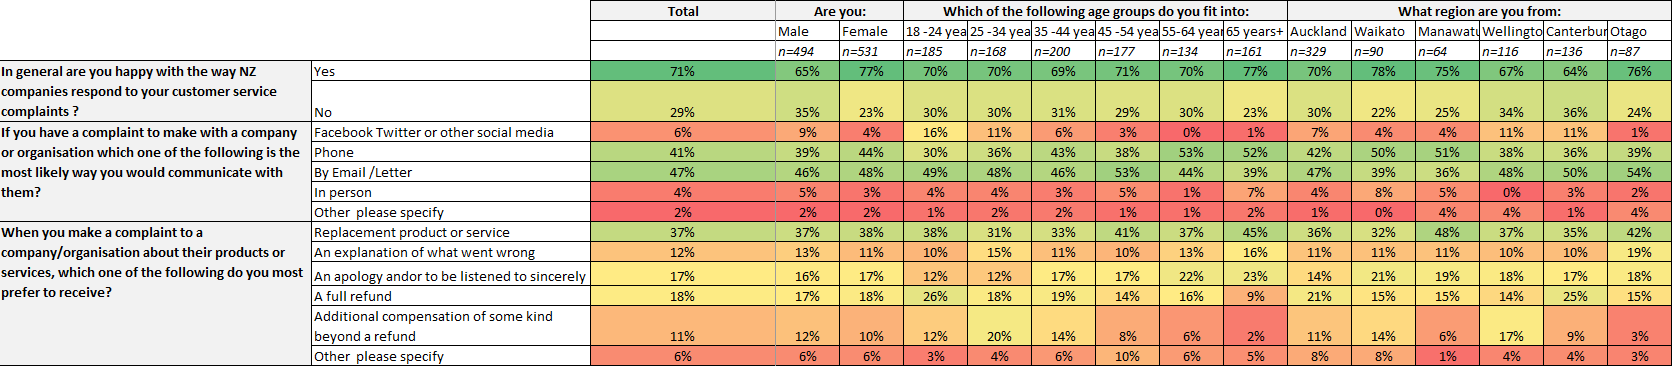The image size is (1673, 366).
Task: Click the 71% Total cell for Yes
Action: [683, 71]
